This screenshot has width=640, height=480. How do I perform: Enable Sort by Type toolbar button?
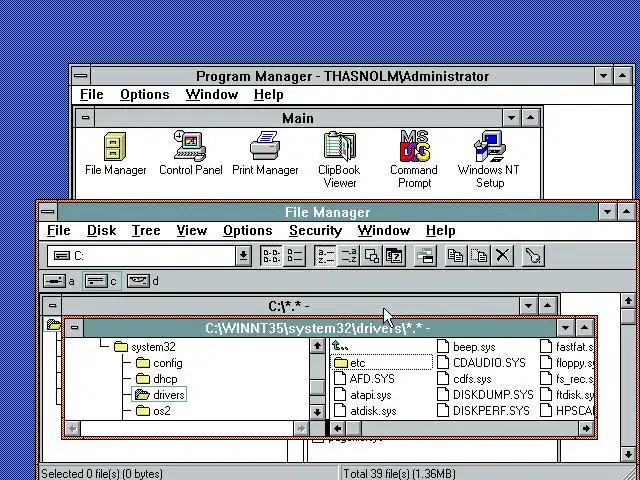coord(349,256)
